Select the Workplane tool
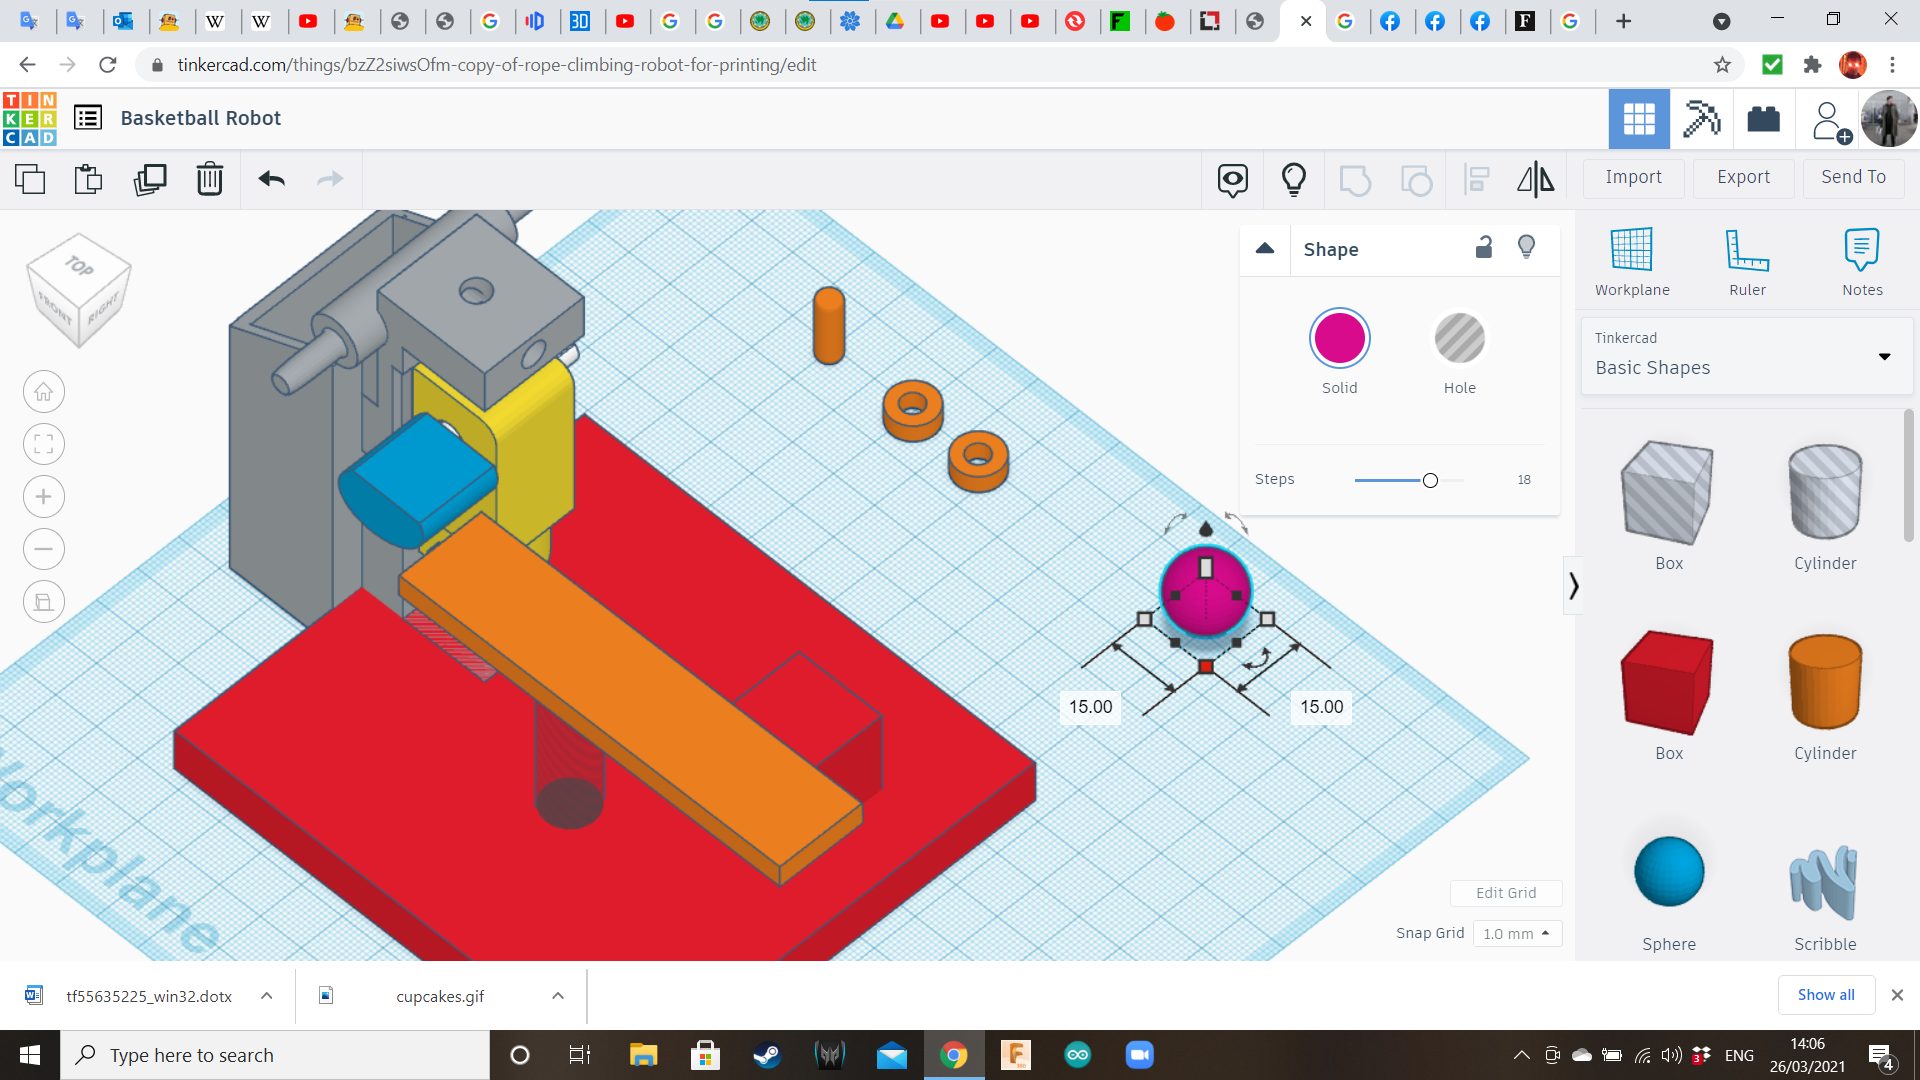The image size is (1920, 1080). coord(1632,261)
